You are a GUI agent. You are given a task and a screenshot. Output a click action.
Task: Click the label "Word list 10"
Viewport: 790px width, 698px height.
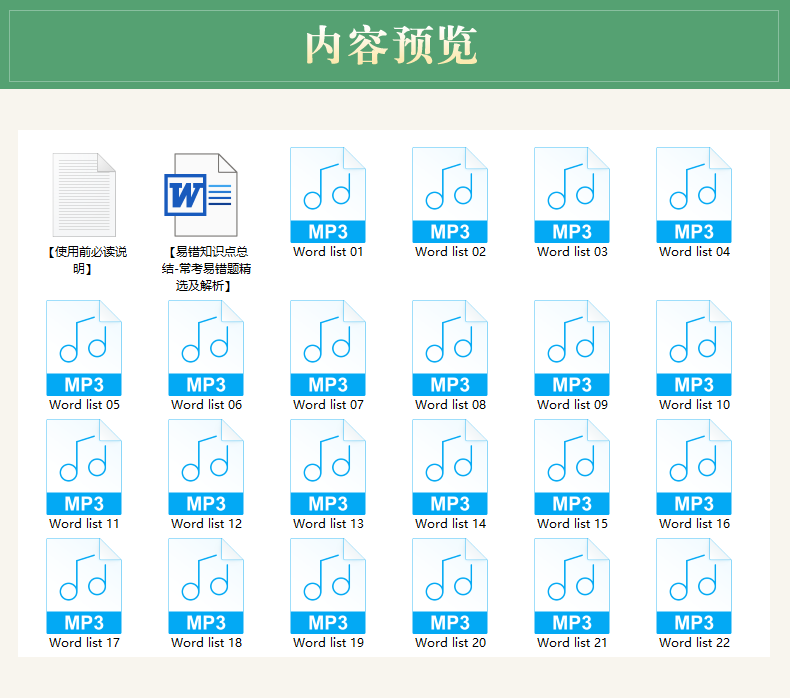tap(694, 405)
